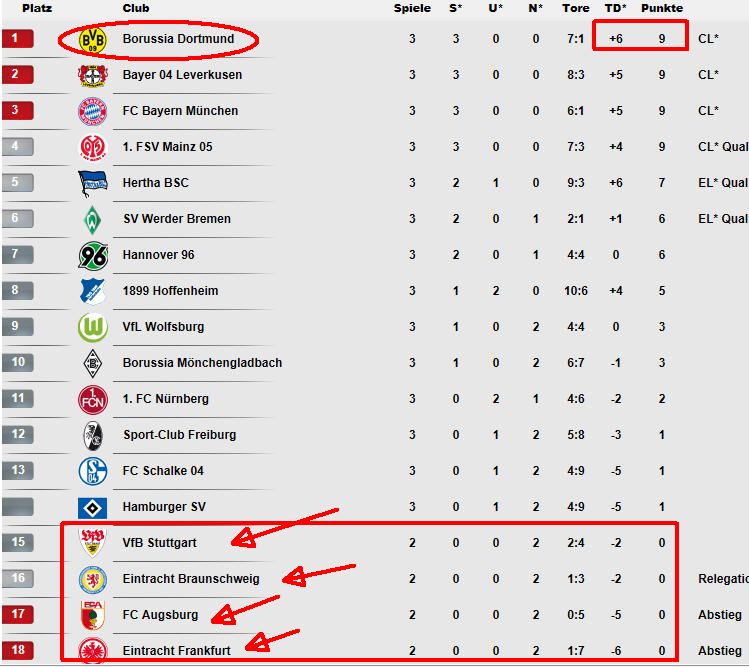
Task: Click the Hertha BSC flag emblem
Action: pyautogui.click(x=93, y=184)
